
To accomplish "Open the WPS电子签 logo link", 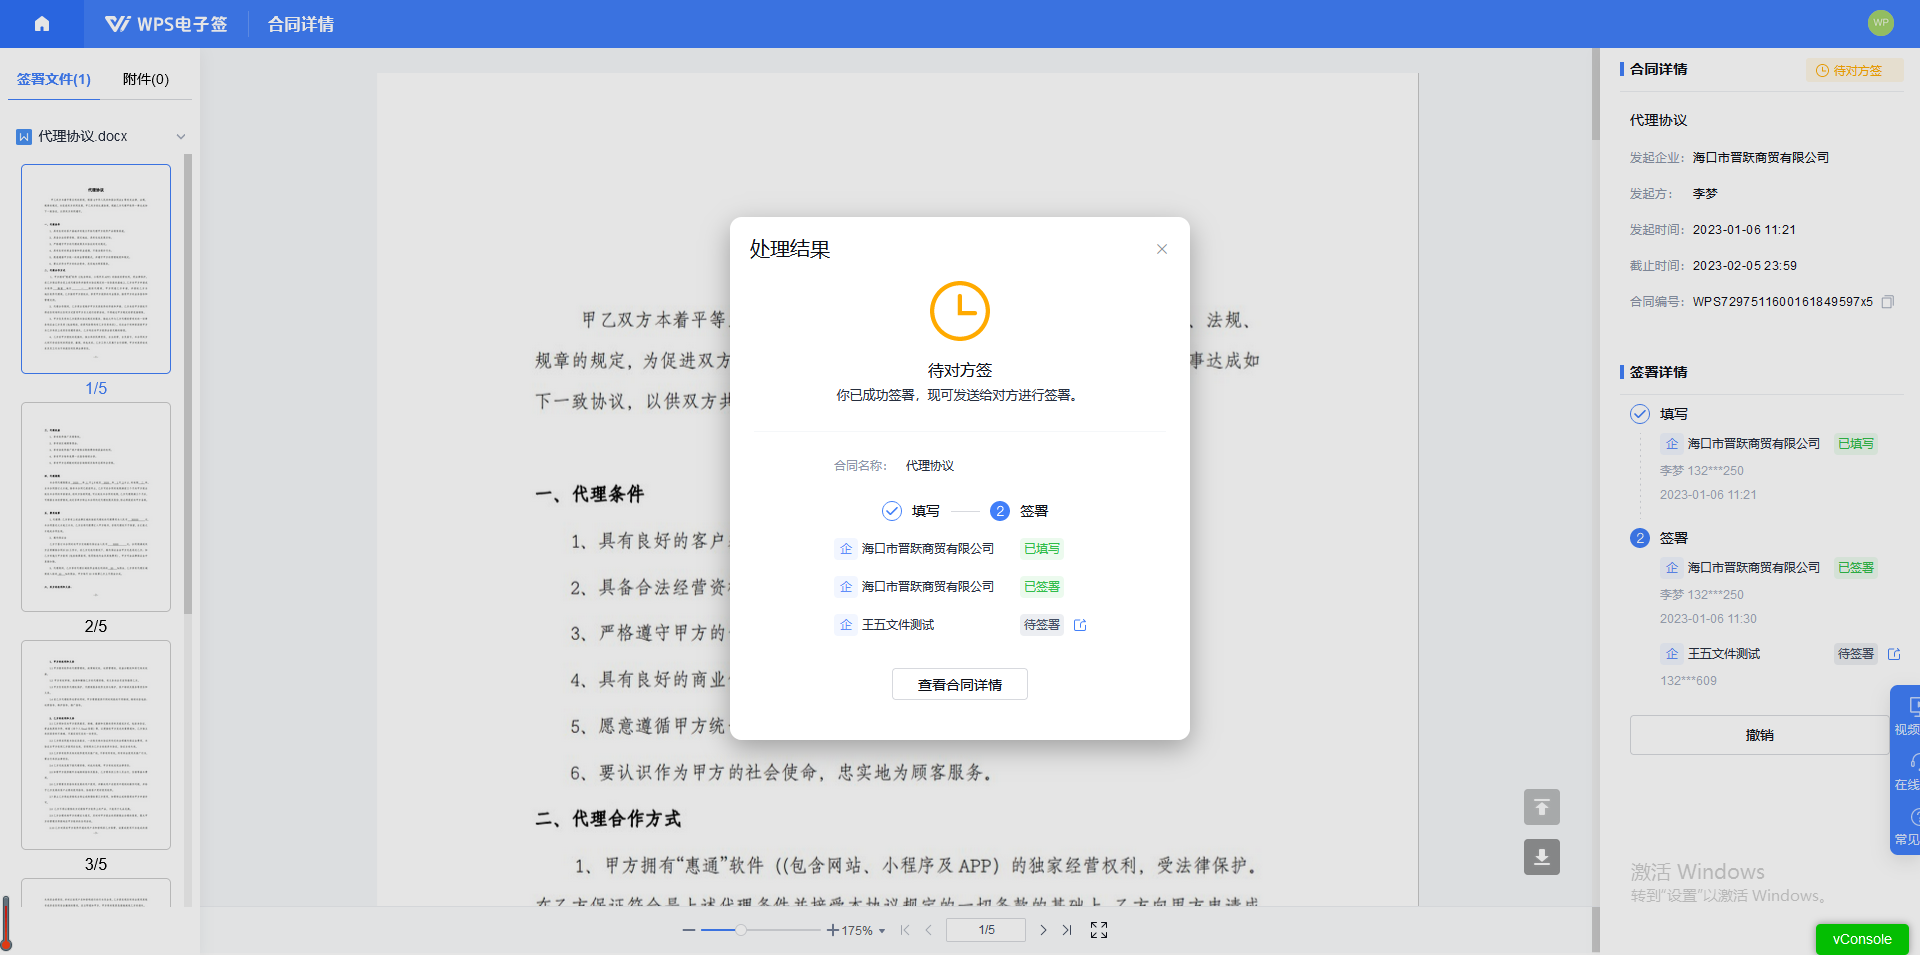I will [166, 24].
